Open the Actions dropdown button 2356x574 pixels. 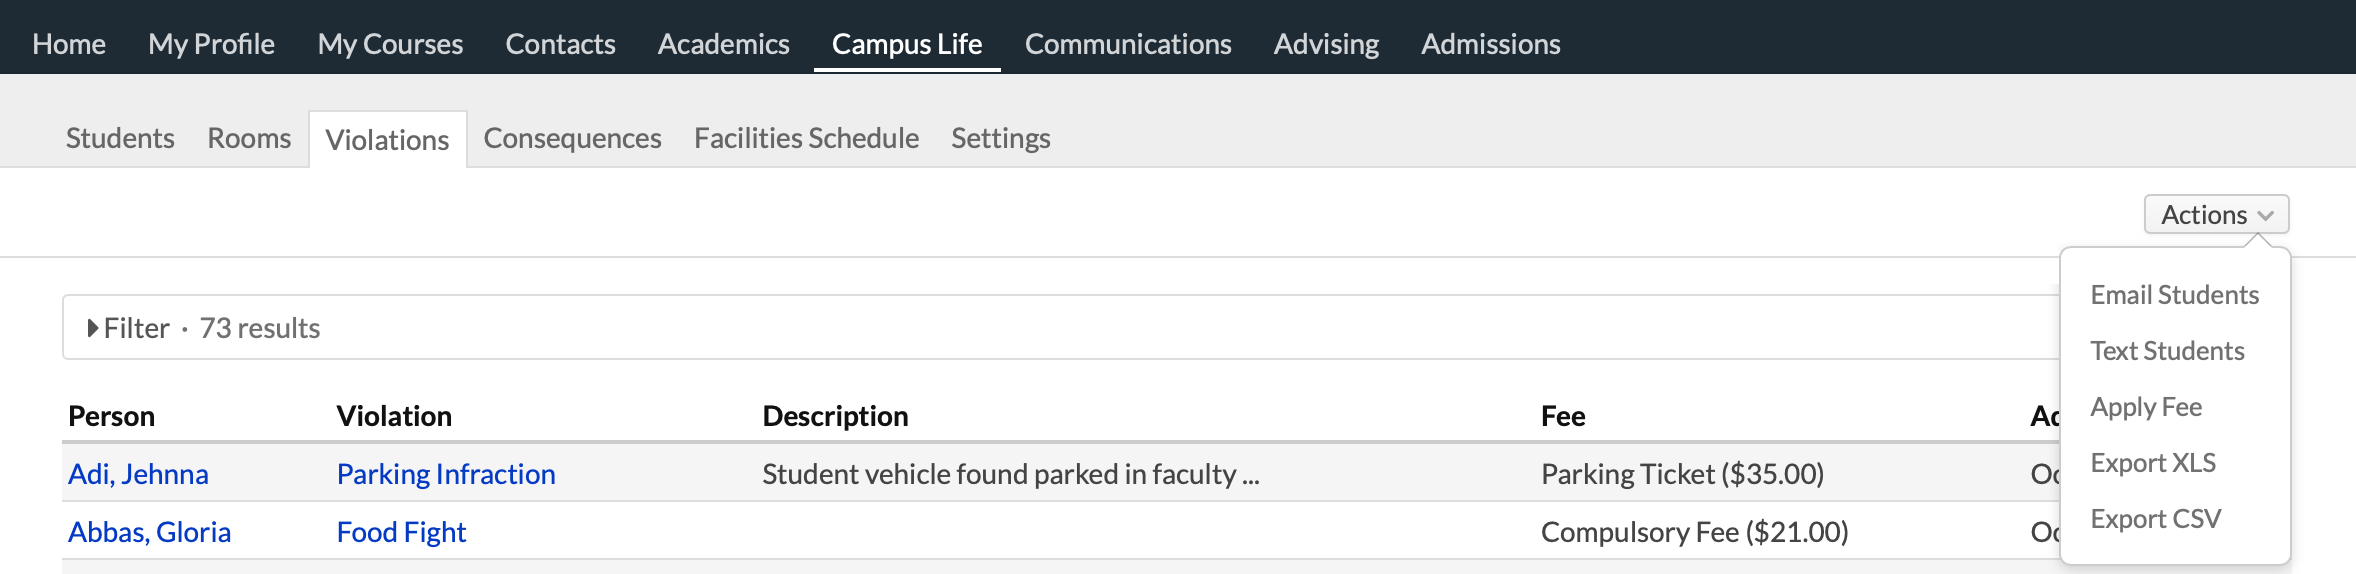tap(2216, 215)
